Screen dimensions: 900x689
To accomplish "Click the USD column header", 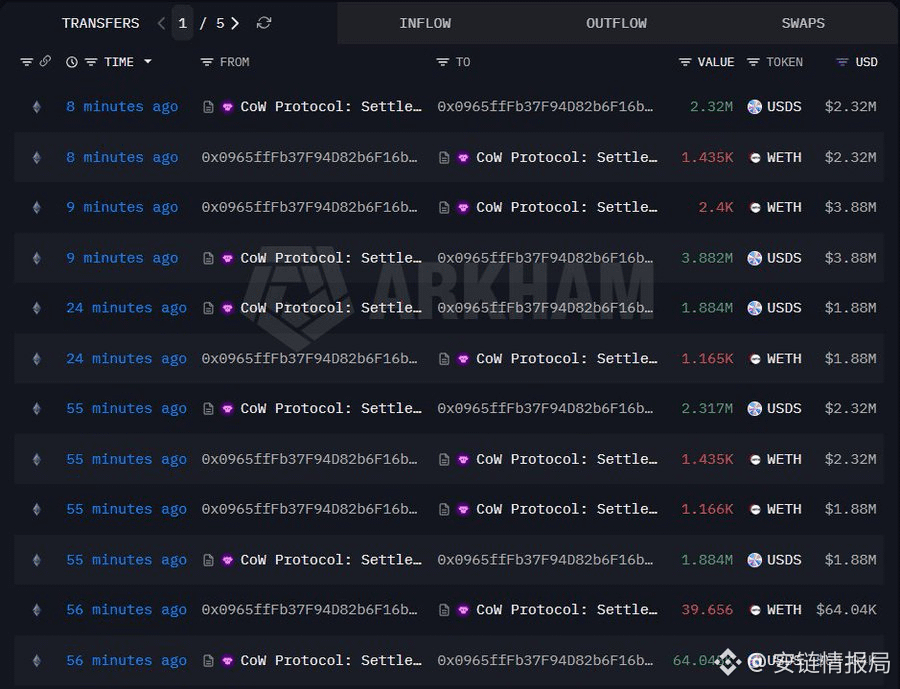I will tap(866, 62).
